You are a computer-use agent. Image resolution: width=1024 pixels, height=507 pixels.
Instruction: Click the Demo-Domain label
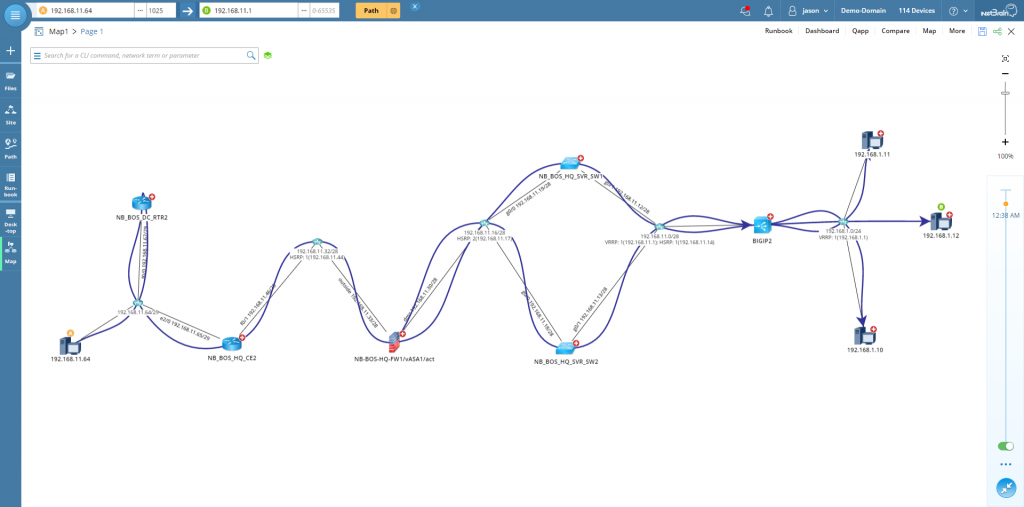pyautogui.click(x=863, y=10)
